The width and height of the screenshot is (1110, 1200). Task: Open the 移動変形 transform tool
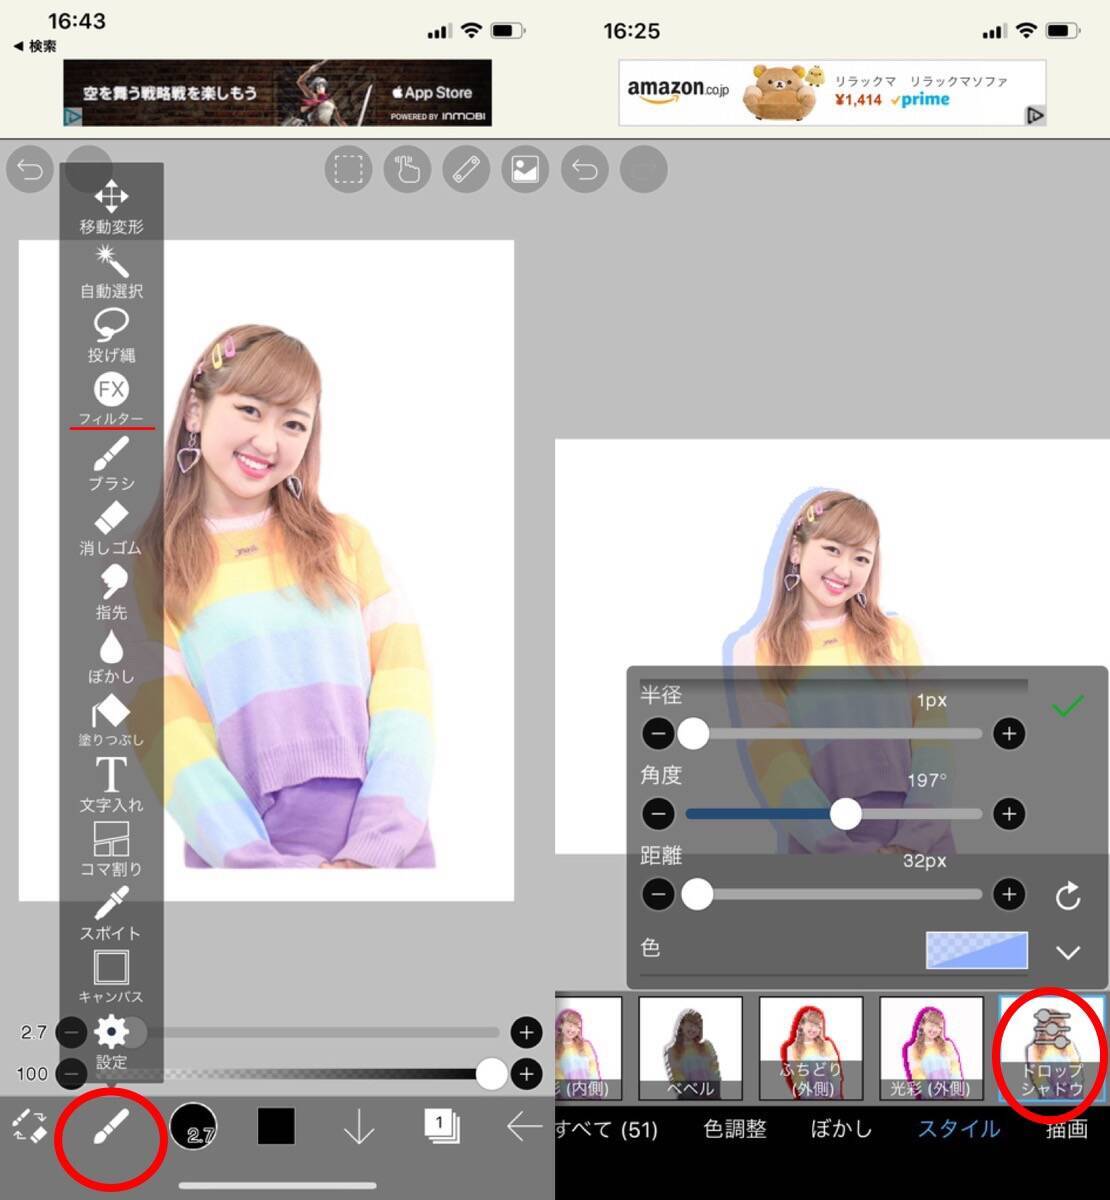coord(111,204)
